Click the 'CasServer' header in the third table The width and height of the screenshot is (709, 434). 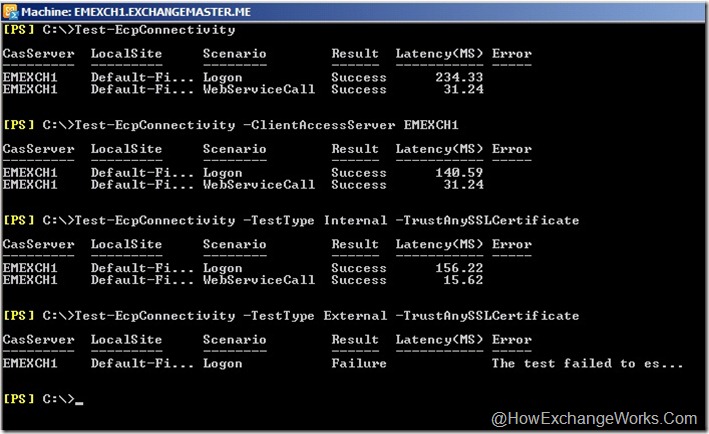38,243
